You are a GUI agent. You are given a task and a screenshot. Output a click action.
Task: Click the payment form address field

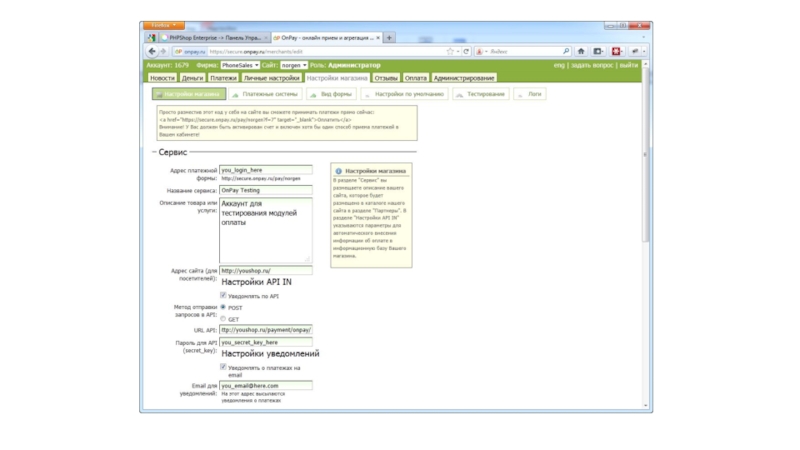click(266, 170)
